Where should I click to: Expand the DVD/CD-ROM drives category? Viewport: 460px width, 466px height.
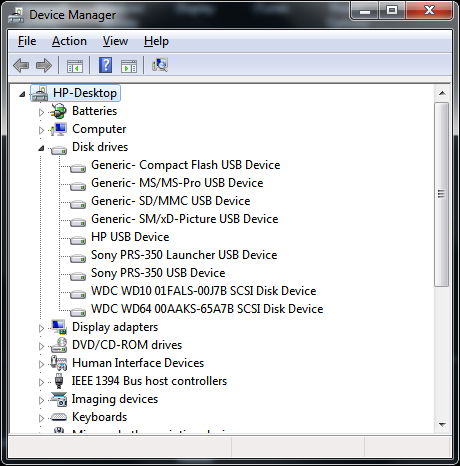point(41,346)
